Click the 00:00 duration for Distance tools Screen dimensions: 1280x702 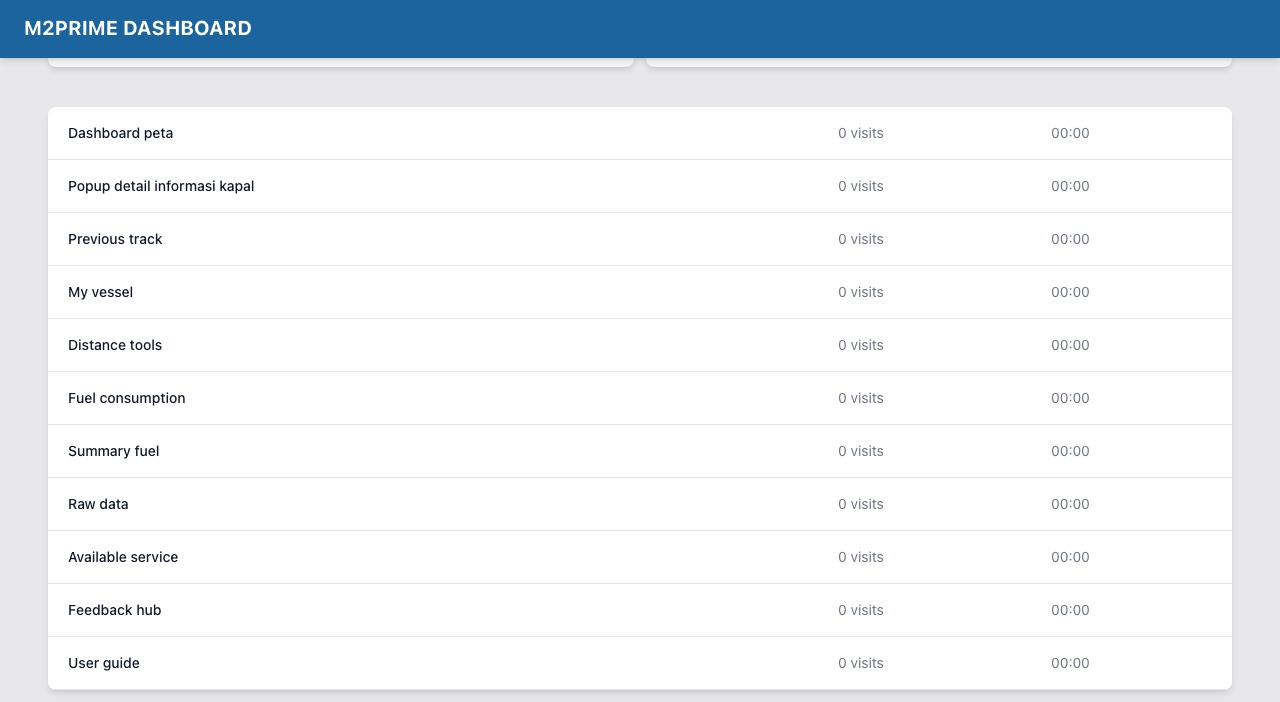pos(1070,345)
